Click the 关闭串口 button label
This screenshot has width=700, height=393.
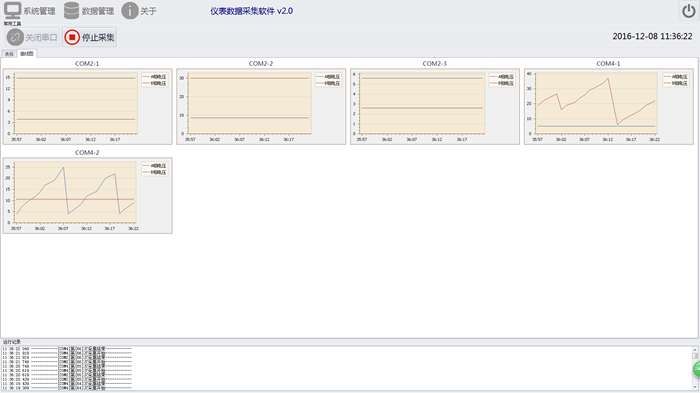(41, 38)
